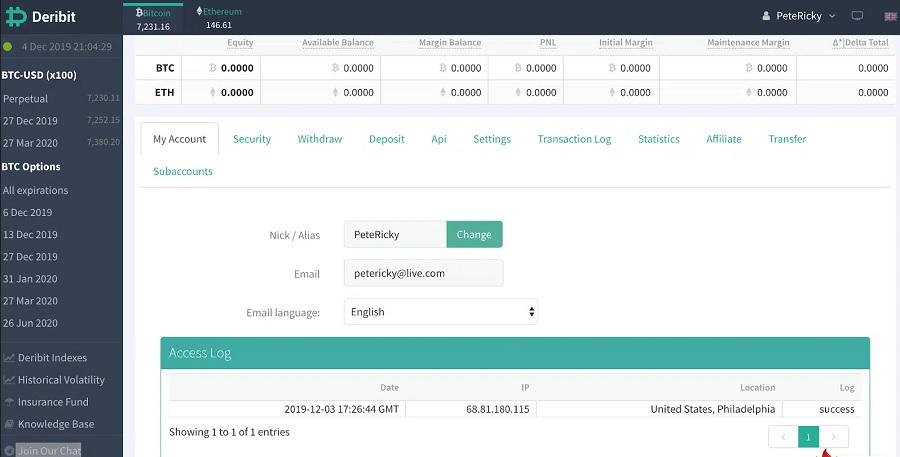Viewport: 900px width, 457px height.
Task: Click the Email input field
Action: tap(424, 273)
